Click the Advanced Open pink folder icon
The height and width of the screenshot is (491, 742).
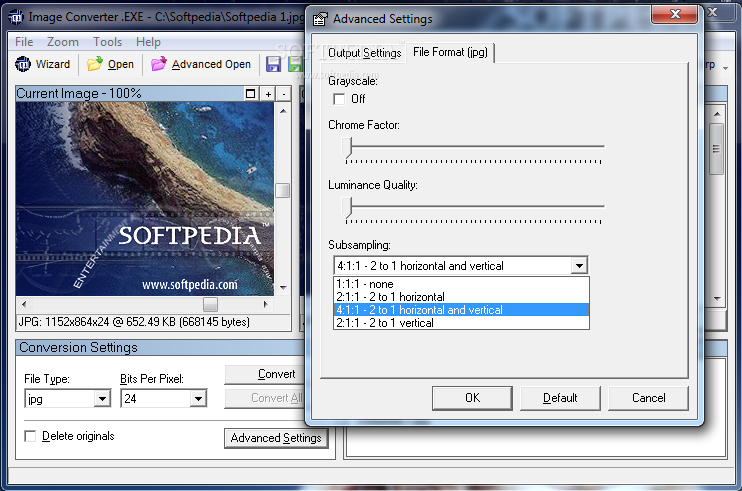click(159, 64)
